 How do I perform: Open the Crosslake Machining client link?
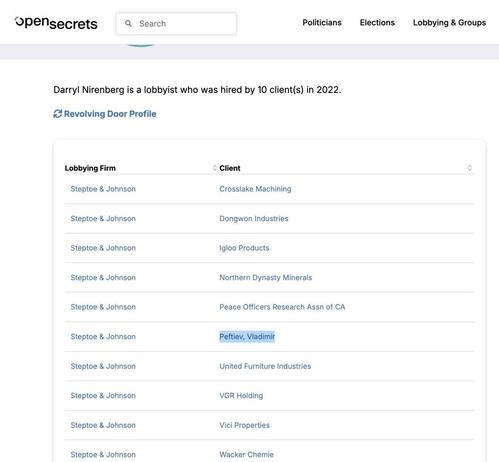point(255,189)
